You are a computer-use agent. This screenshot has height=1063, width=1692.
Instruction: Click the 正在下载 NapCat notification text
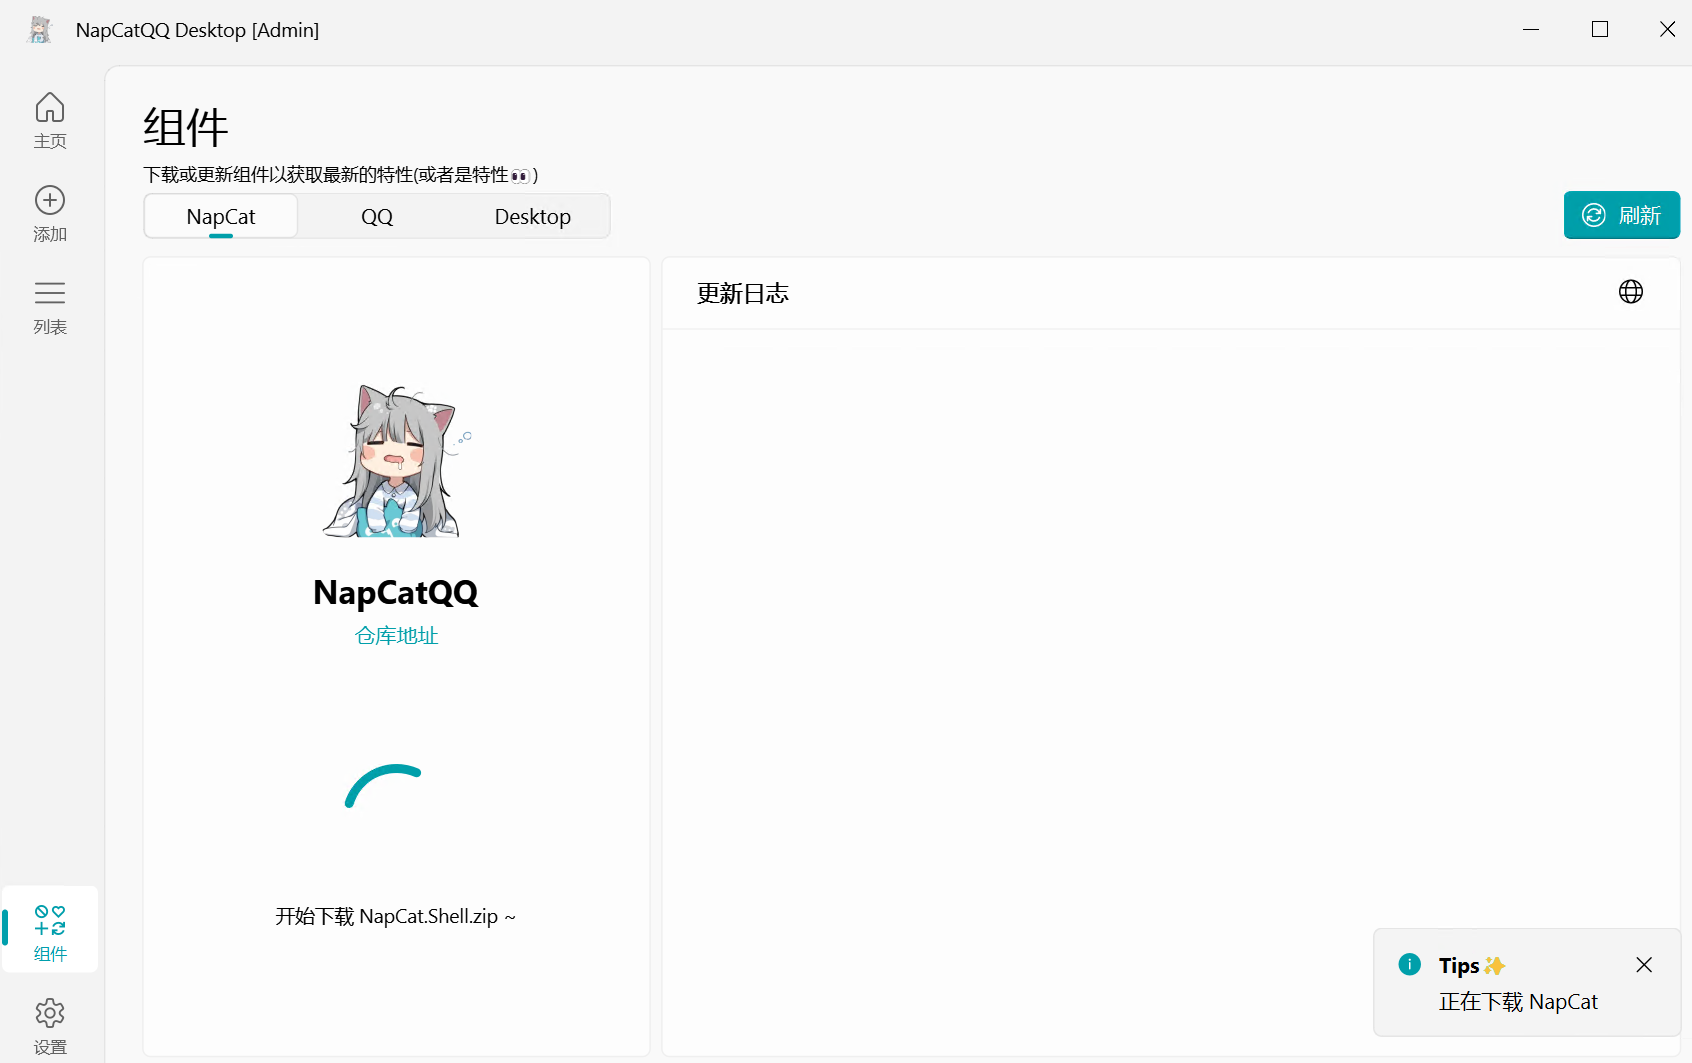pos(1518,1002)
